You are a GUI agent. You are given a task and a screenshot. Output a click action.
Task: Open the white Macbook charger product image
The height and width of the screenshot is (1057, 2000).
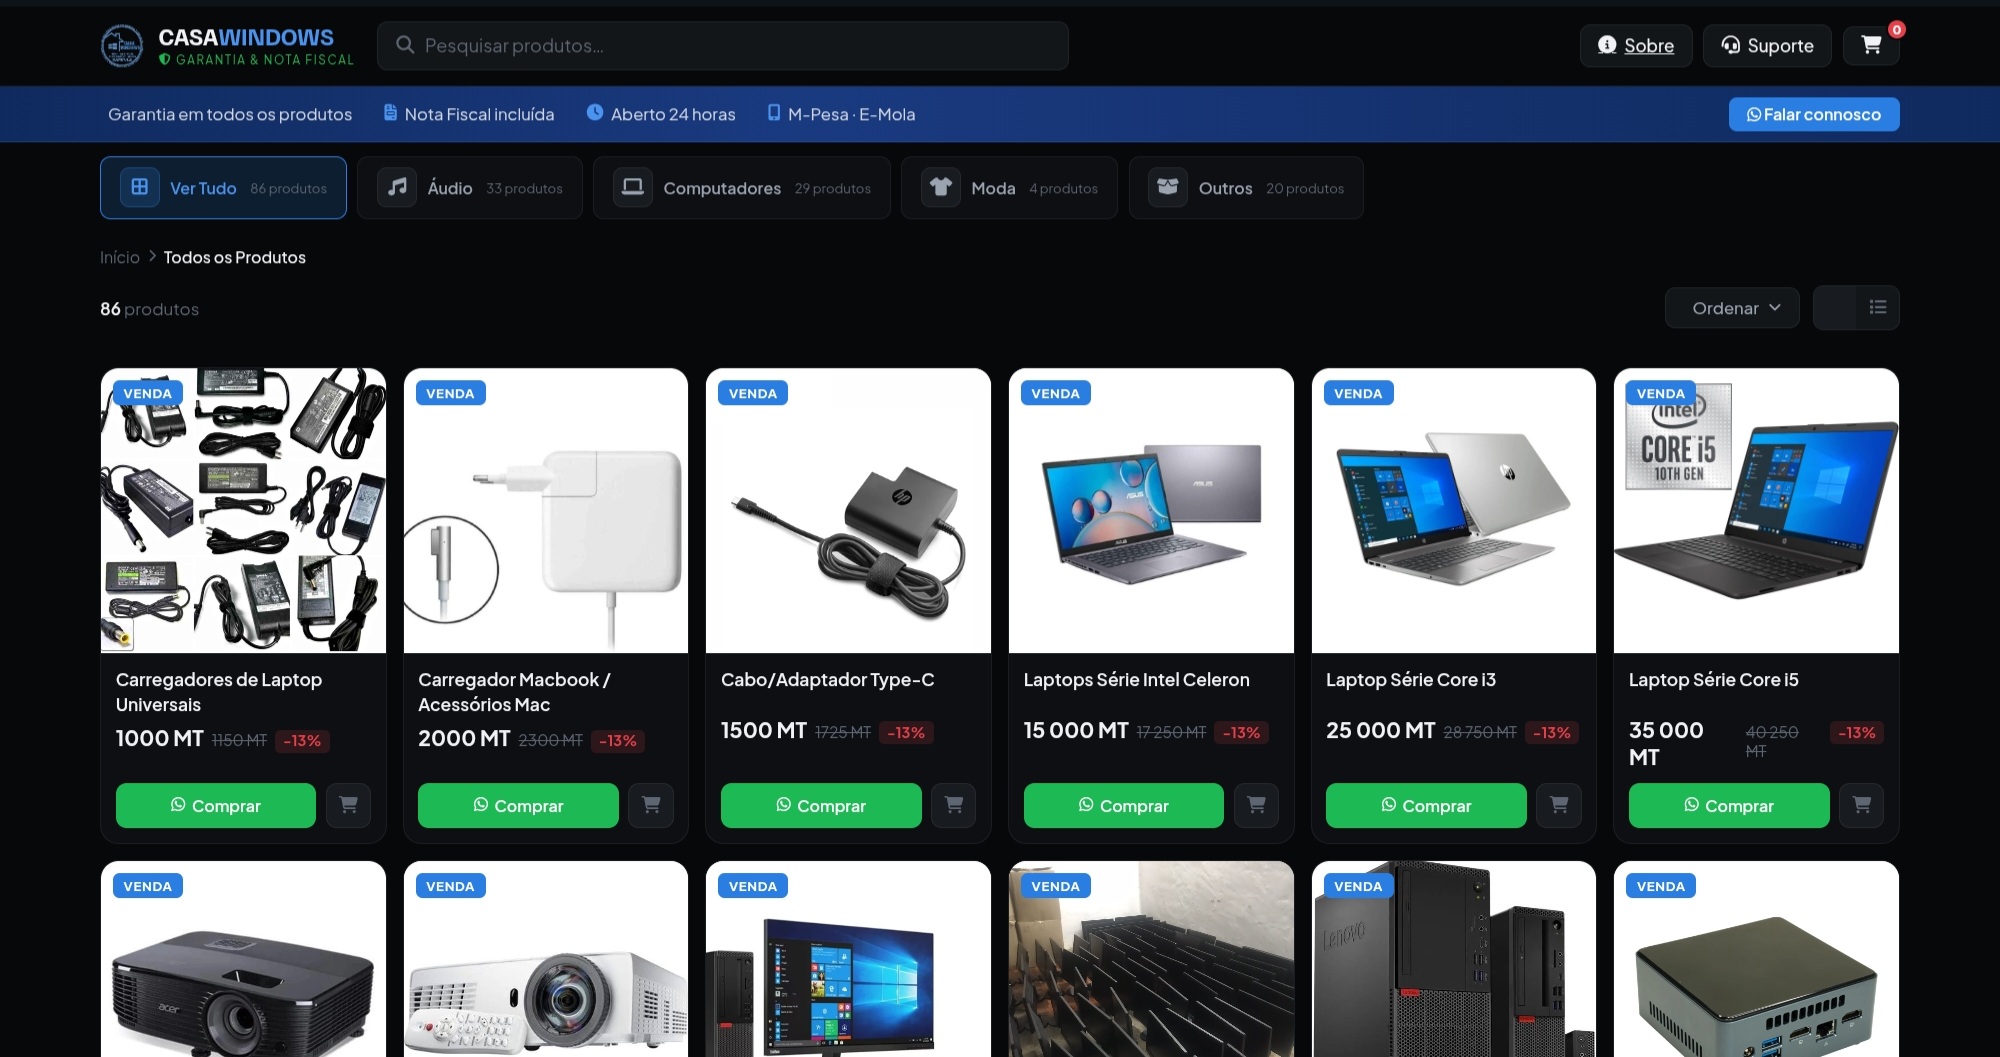pyautogui.click(x=546, y=510)
